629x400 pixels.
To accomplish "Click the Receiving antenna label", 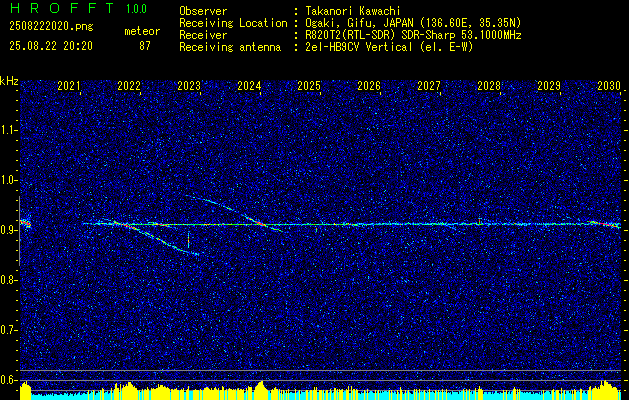I will [x=230, y=47].
